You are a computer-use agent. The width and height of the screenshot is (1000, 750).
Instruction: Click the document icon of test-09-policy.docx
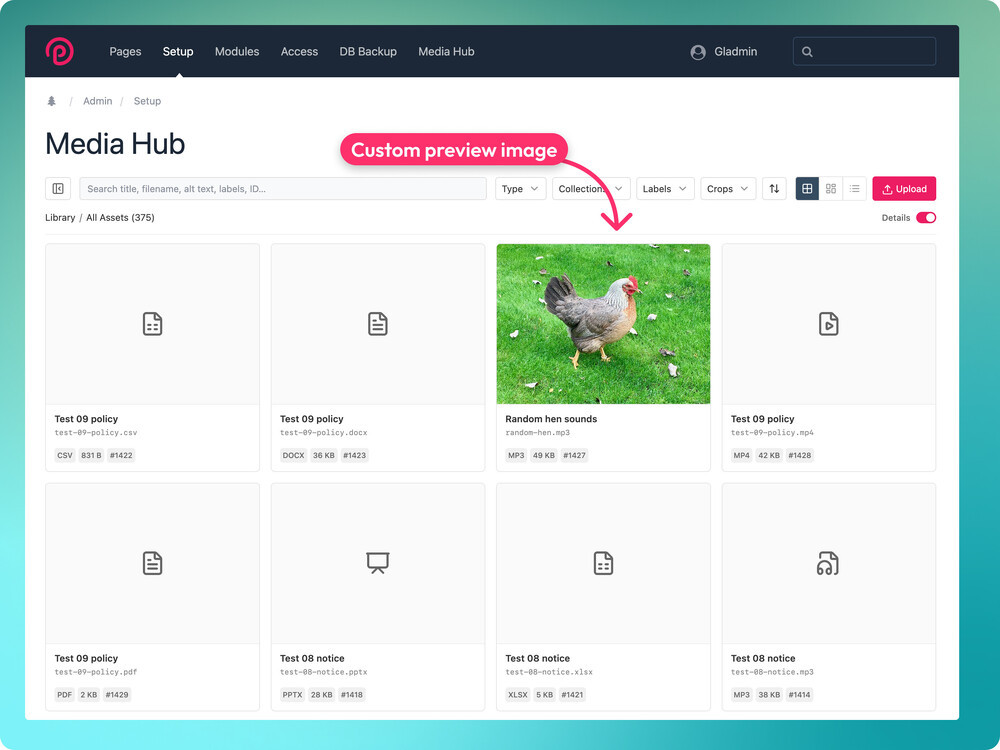tap(378, 324)
